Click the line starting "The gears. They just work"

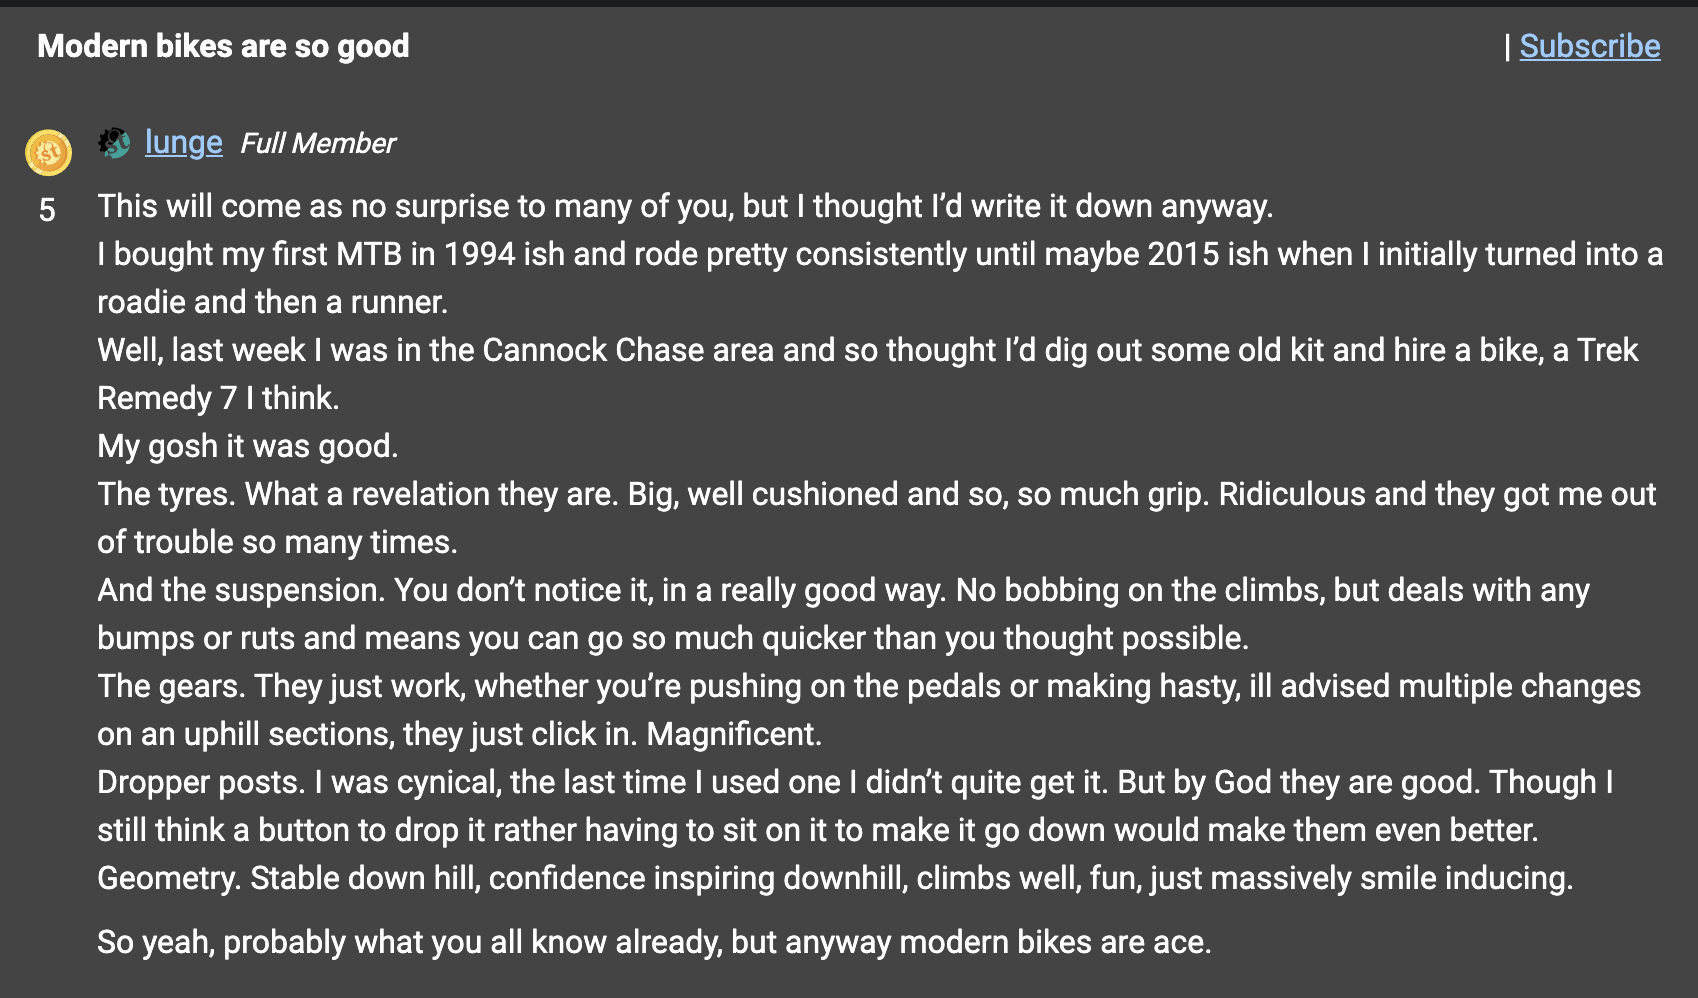click(x=868, y=686)
